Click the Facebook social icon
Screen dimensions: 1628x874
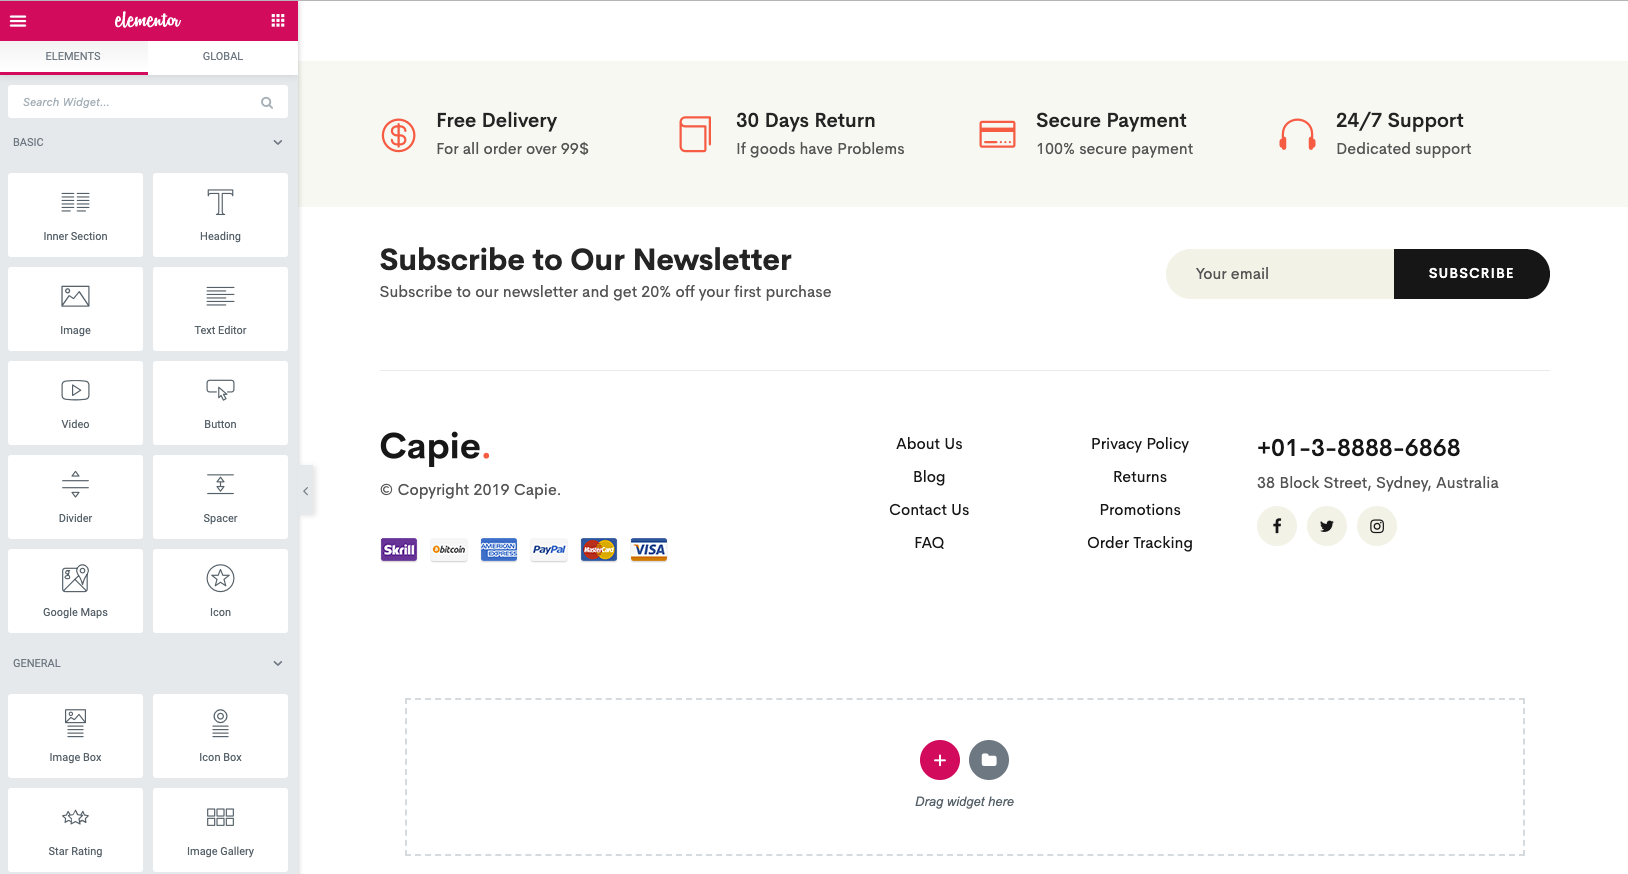(x=1277, y=526)
